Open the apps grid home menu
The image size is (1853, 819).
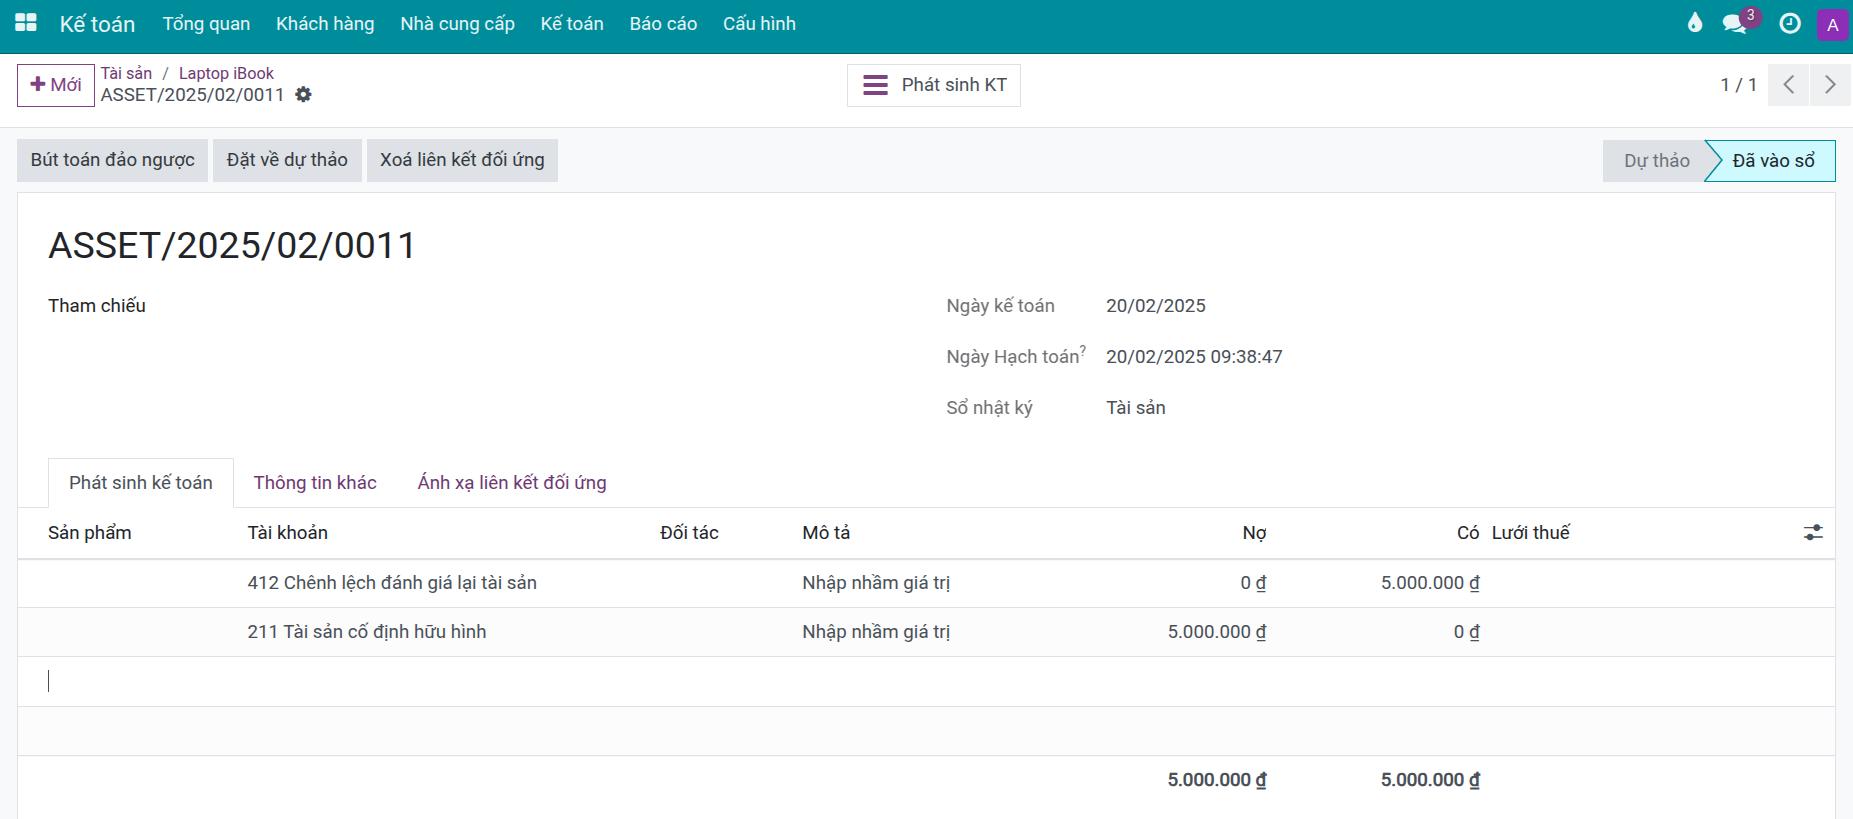click(x=26, y=23)
